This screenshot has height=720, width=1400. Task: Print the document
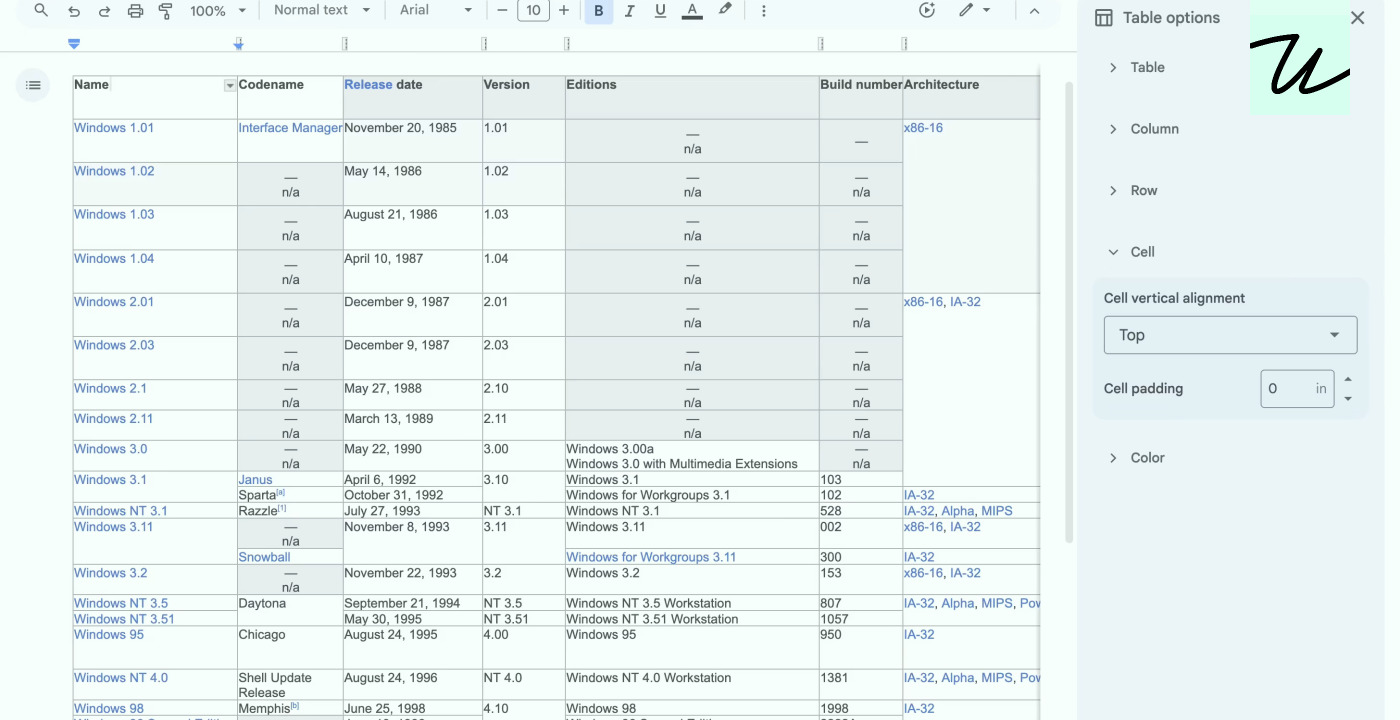click(135, 10)
